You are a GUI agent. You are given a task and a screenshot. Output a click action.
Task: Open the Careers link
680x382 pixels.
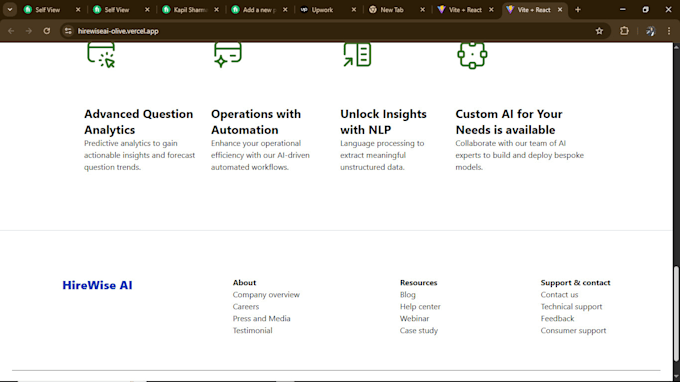(245, 307)
